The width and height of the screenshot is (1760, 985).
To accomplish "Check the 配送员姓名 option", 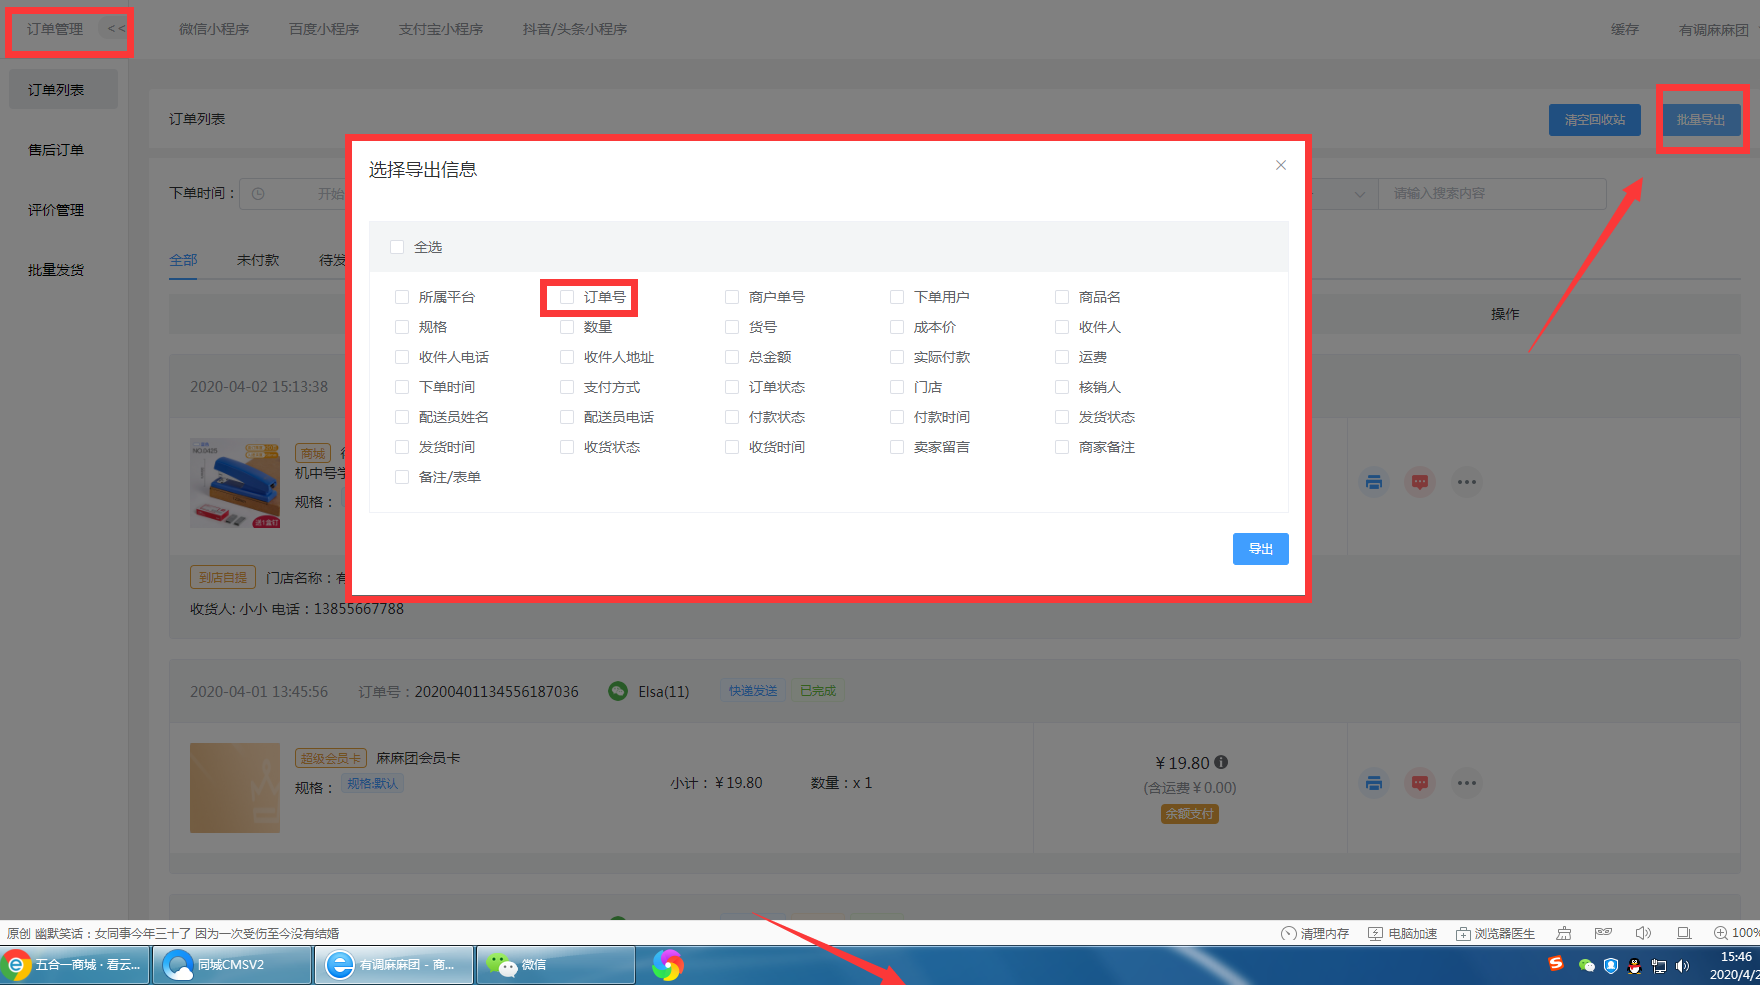I will (402, 417).
